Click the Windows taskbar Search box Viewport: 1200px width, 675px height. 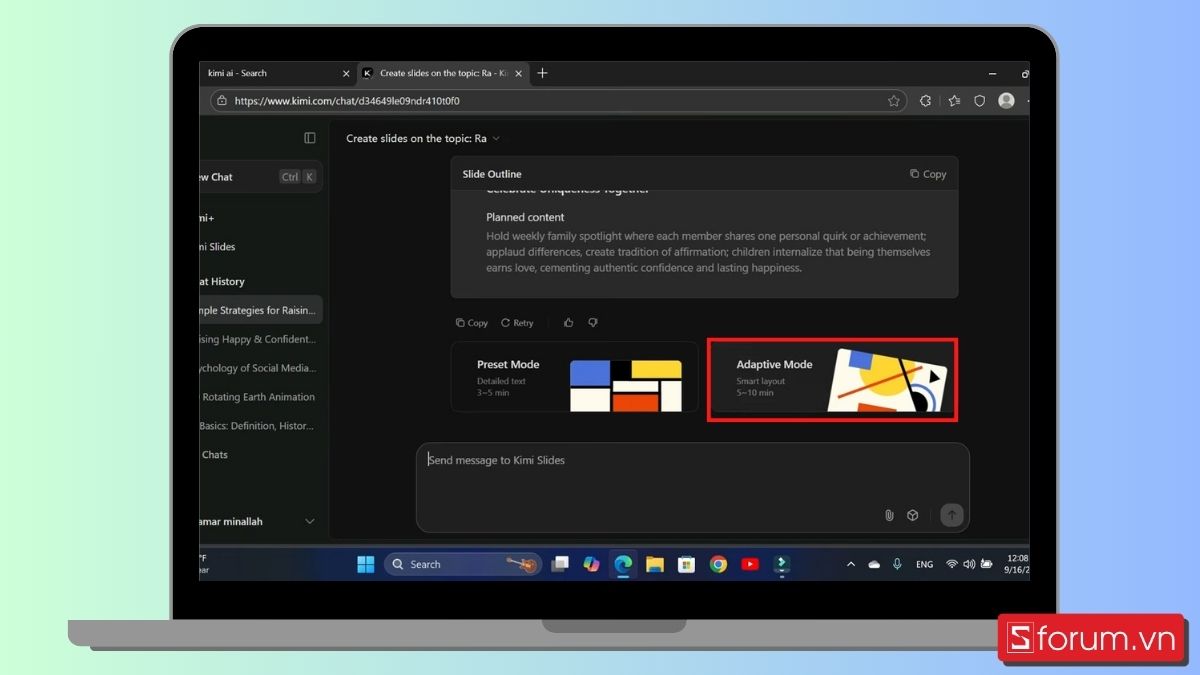point(462,564)
